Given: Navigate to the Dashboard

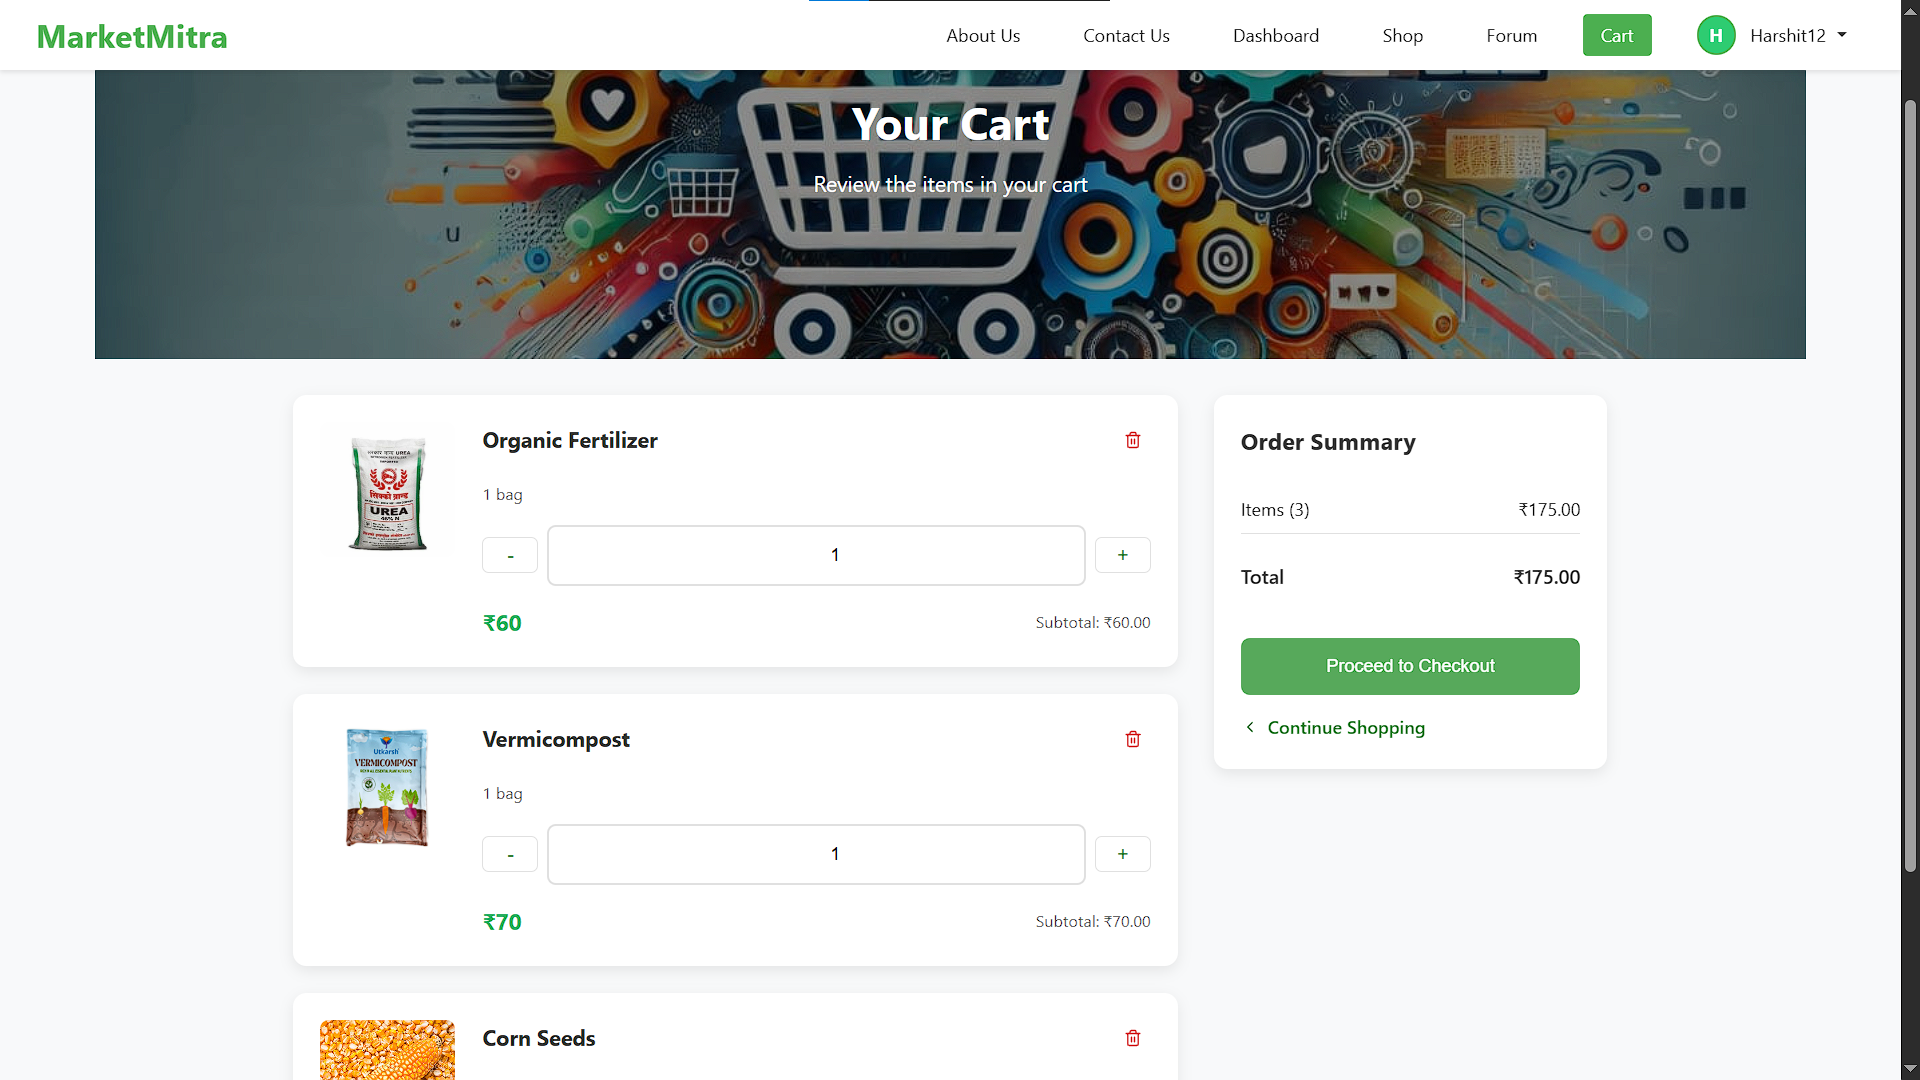Looking at the screenshot, I should [1276, 36].
